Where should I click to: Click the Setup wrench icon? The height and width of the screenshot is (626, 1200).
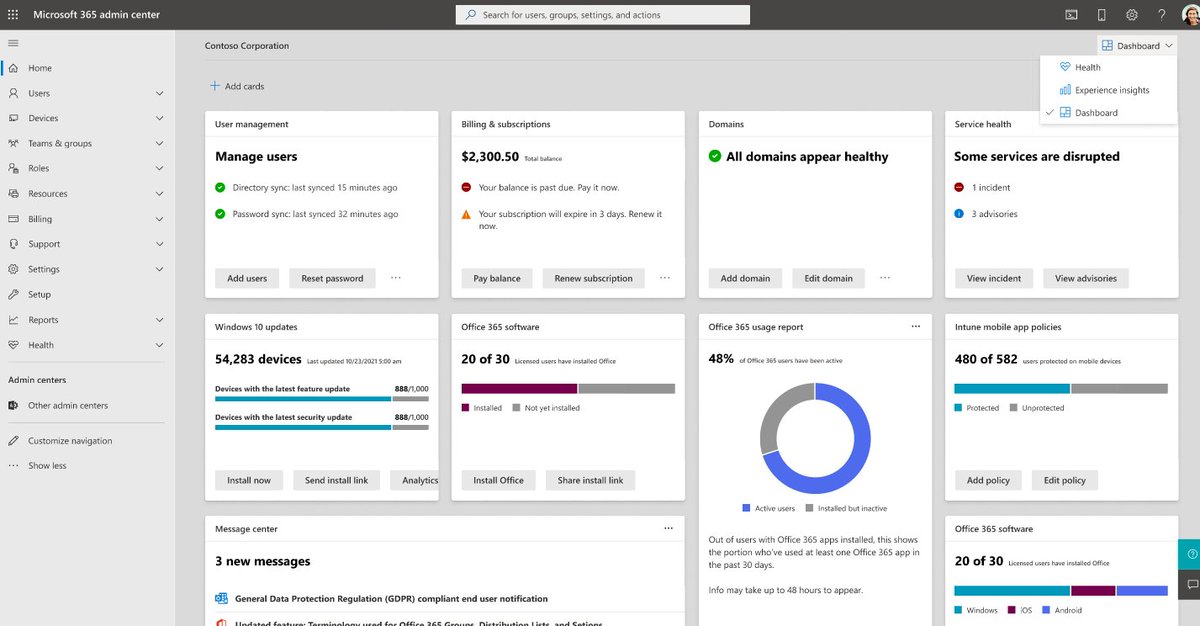pyautogui.click(x=13, y=295)
